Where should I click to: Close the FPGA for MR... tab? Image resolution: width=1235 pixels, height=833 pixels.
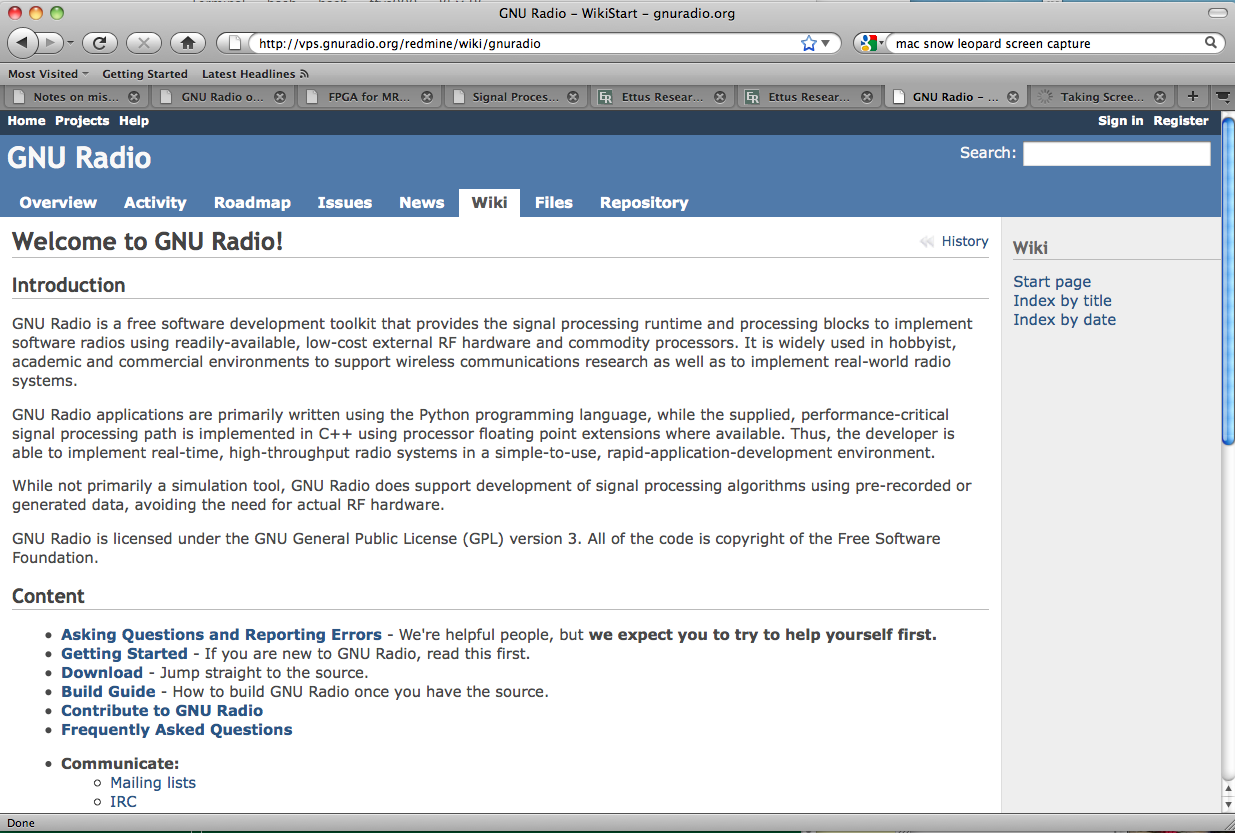coord(427,97)
